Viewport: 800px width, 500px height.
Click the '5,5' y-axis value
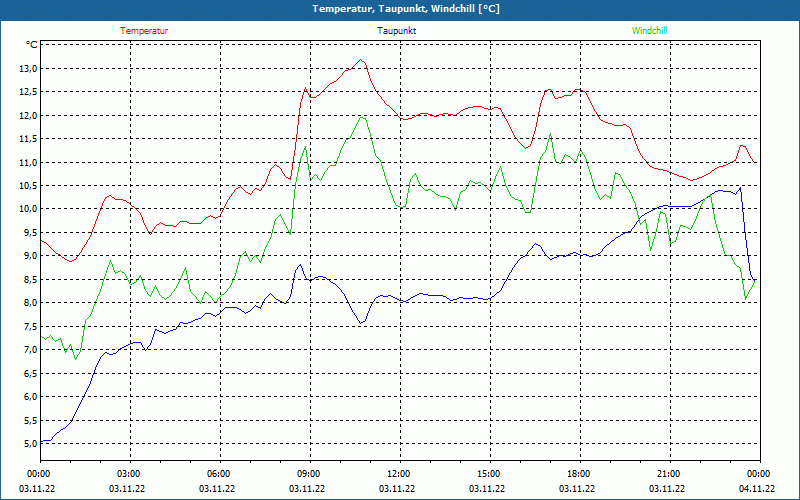[31, 420]
